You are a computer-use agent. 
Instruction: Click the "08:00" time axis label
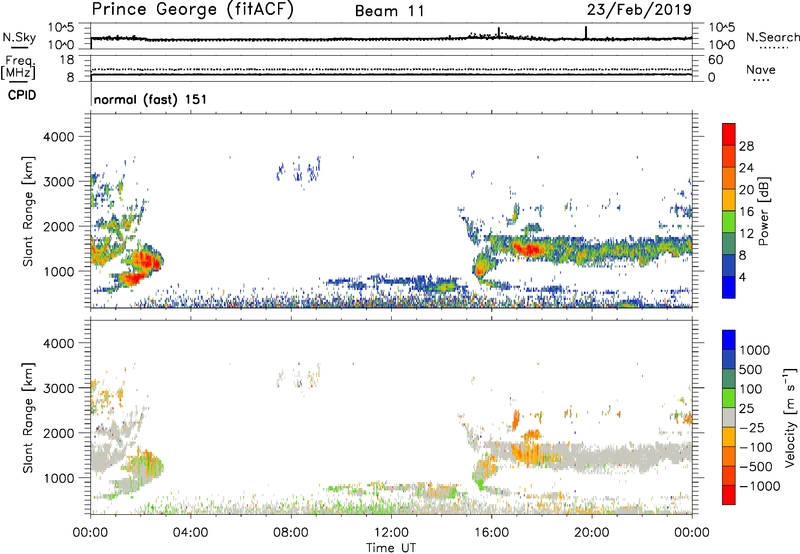(291, 533)
